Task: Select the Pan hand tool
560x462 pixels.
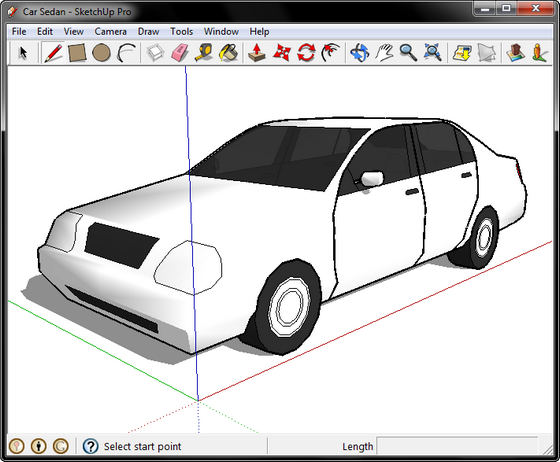Action: click(x=384, y=53)
